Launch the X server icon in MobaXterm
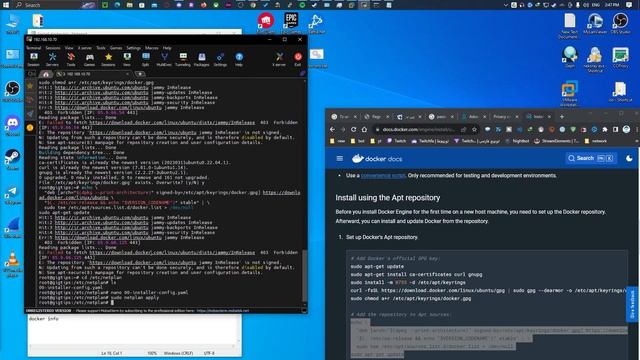Image resolution: width=640 pixels, height=360 pixels. [279, 59]
